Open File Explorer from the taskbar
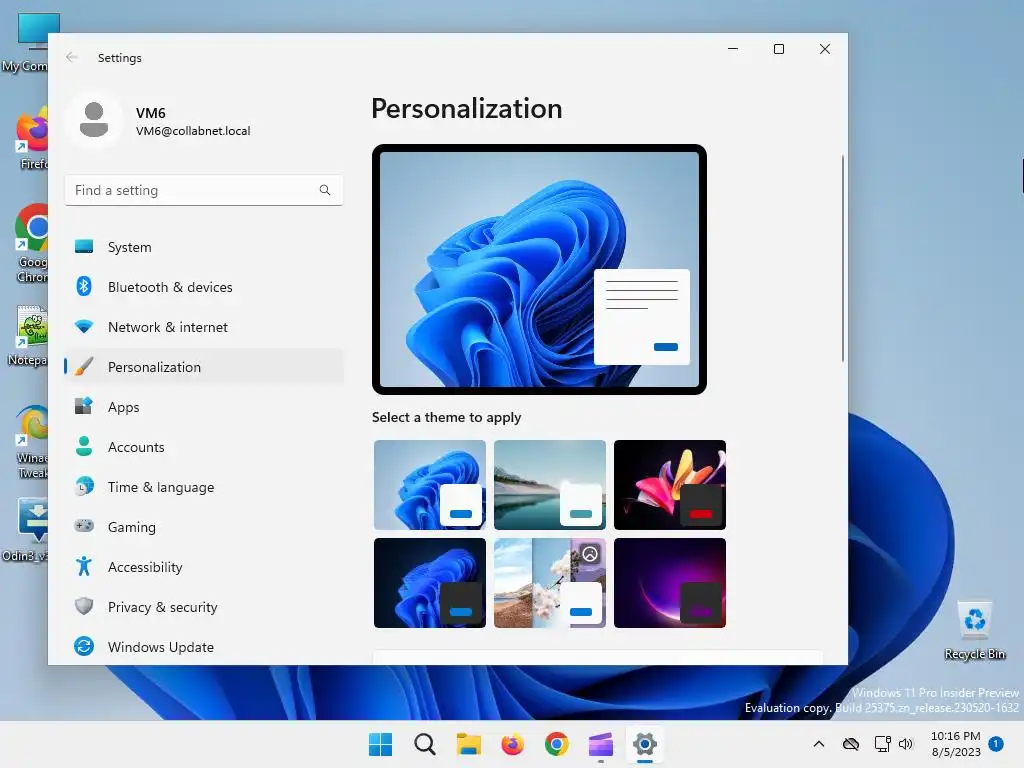 point(469,744)
